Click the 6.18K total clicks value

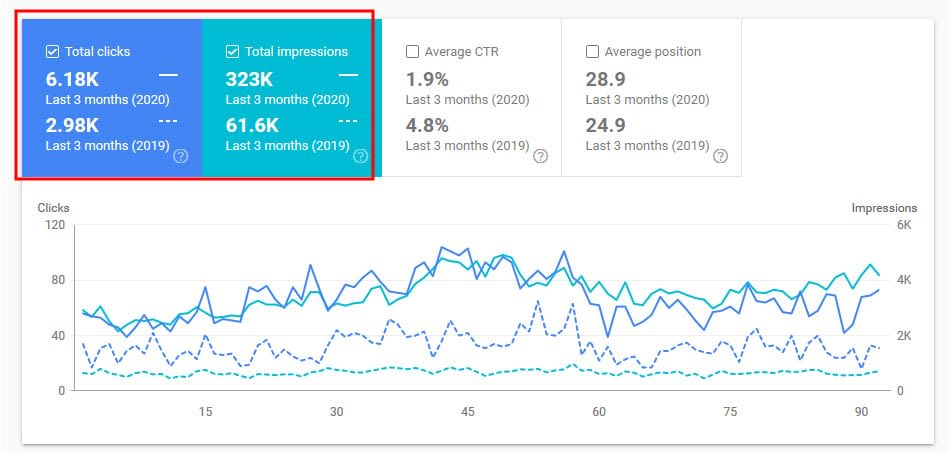(x=72, y=79)
